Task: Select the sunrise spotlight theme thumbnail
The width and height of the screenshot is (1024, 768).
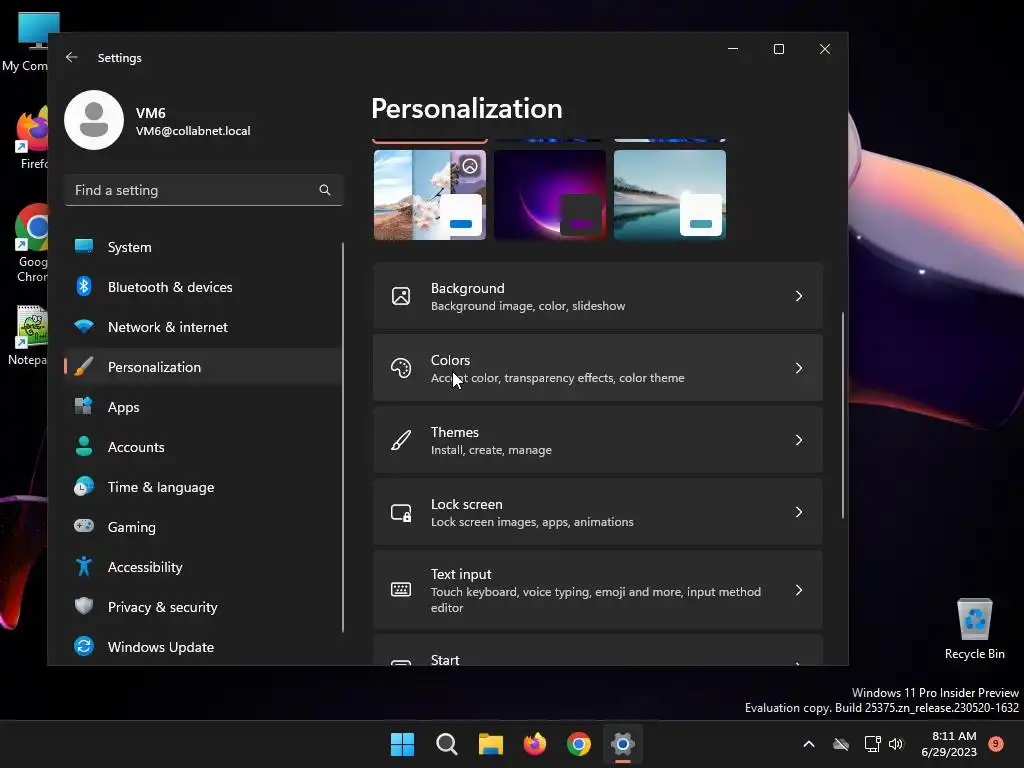Action: click(430, 195)
